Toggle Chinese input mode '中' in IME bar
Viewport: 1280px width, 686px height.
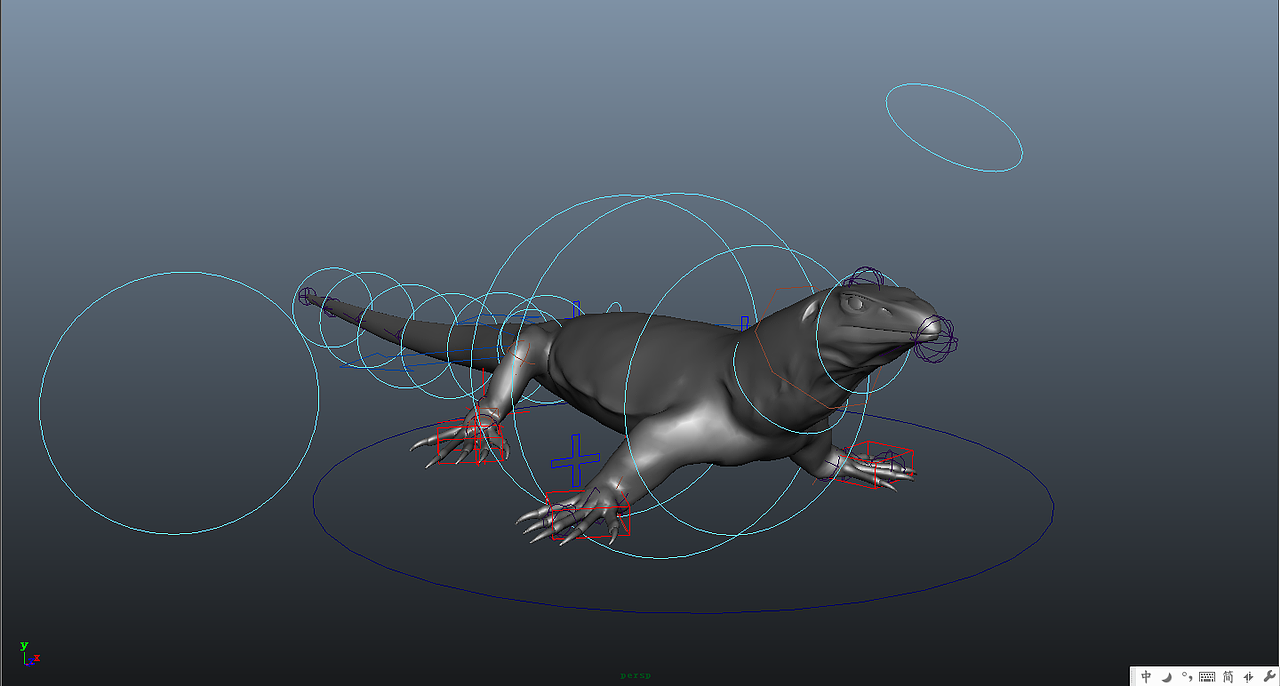coord(1146,677)
